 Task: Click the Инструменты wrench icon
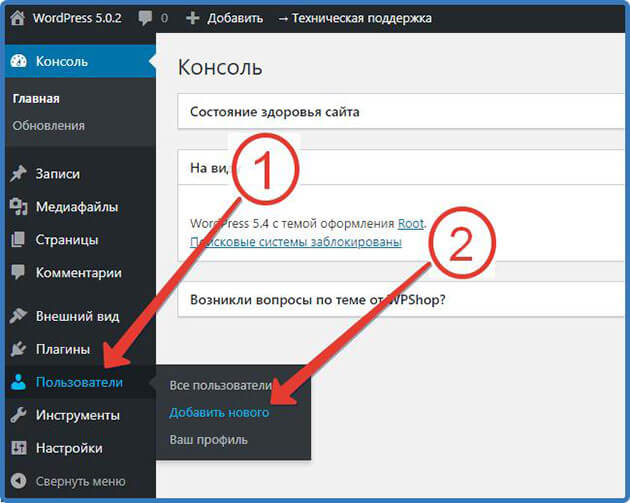[18, 415]
